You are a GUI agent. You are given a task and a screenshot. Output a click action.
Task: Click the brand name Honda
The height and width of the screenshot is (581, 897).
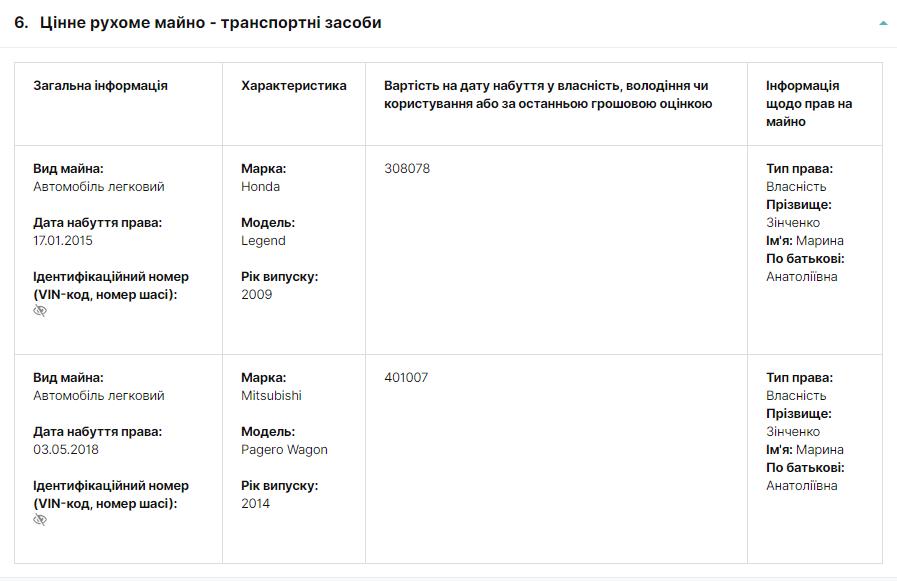coord(260,187)
